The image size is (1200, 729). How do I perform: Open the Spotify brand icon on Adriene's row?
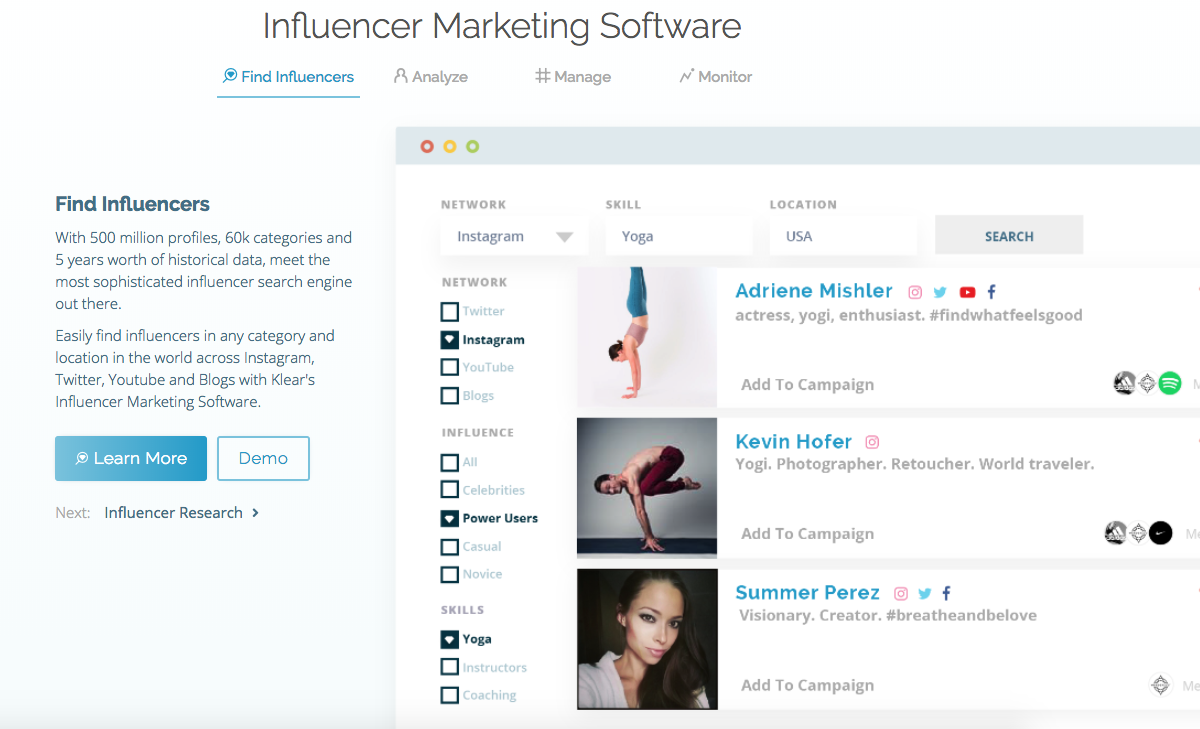click(x=1171, y=382)
